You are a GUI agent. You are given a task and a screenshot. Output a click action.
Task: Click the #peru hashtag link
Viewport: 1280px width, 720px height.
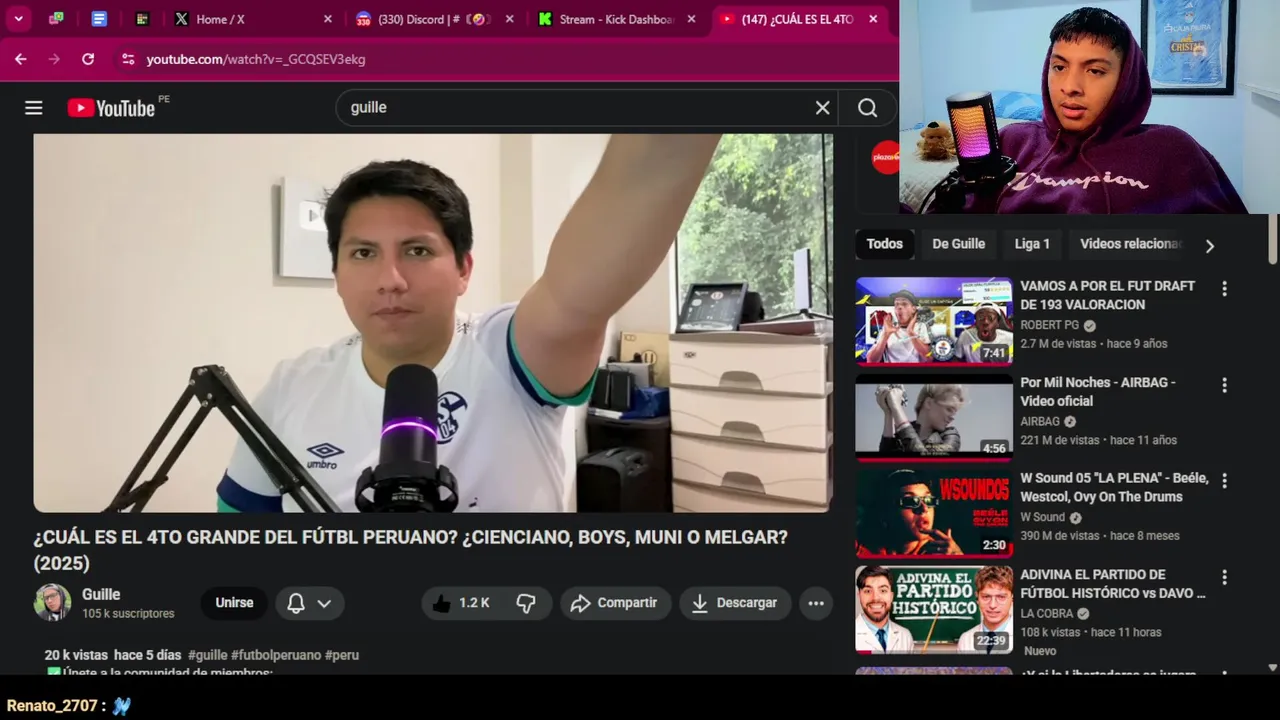click(341, 655)
